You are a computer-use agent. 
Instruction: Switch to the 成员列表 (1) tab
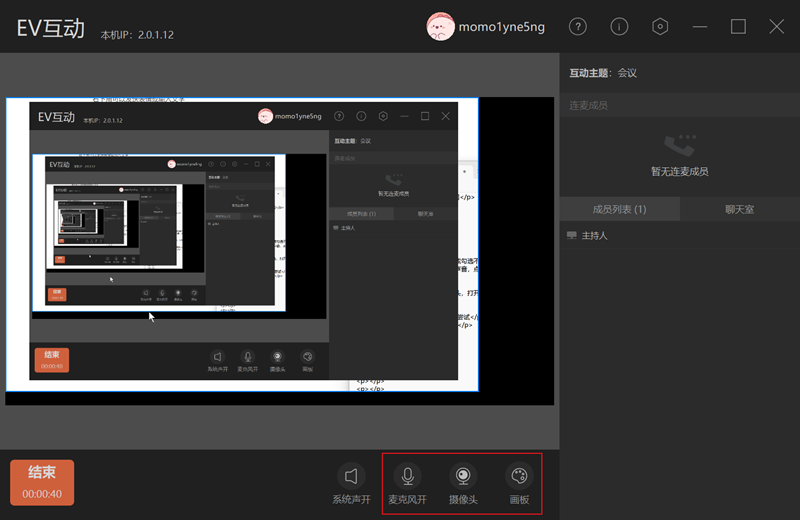point(619,209)
